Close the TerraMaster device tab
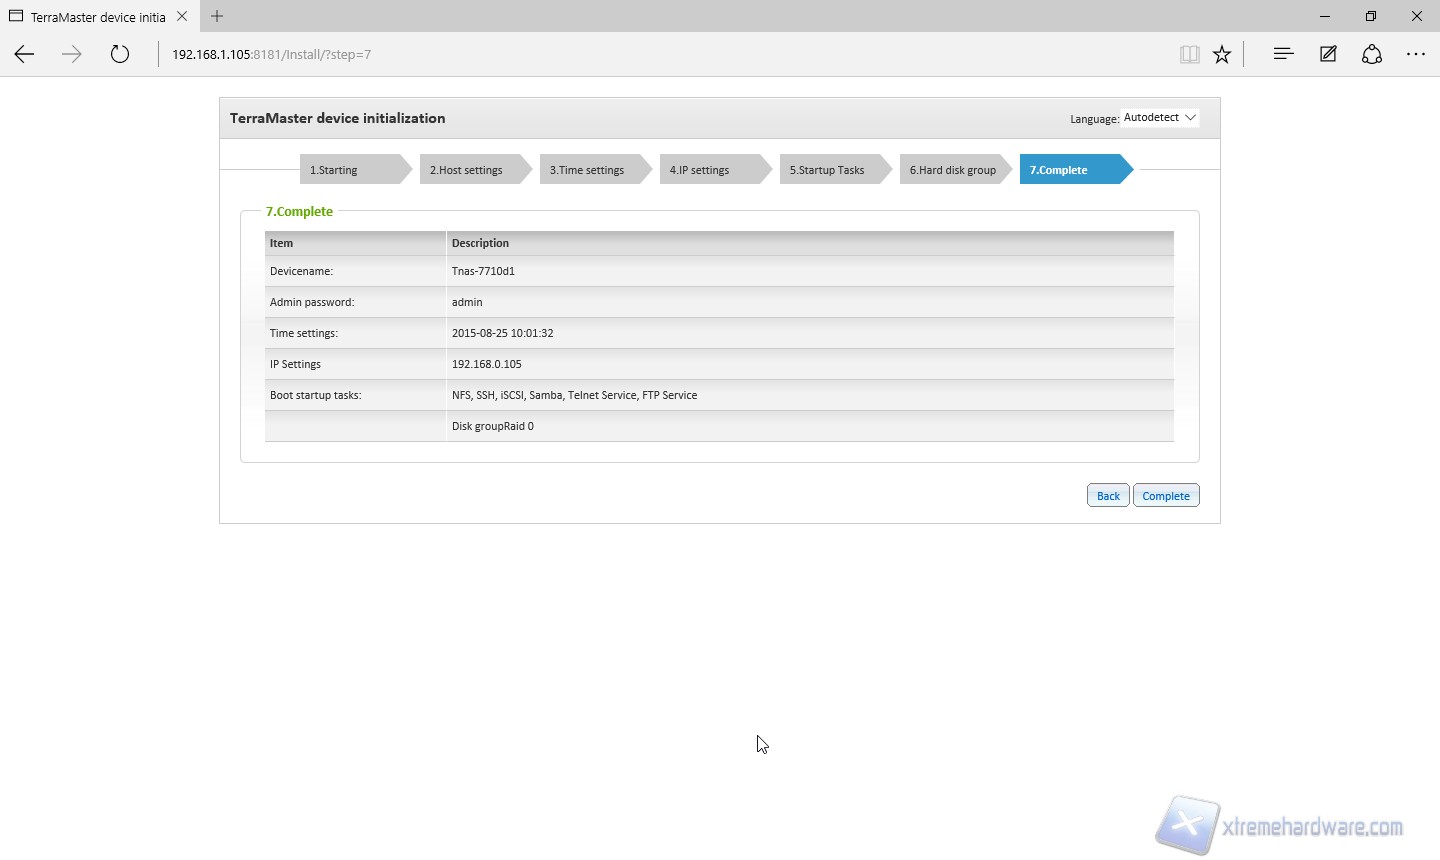The width and height of the screenshot is (1440, 860). click(x=182, y=16)
